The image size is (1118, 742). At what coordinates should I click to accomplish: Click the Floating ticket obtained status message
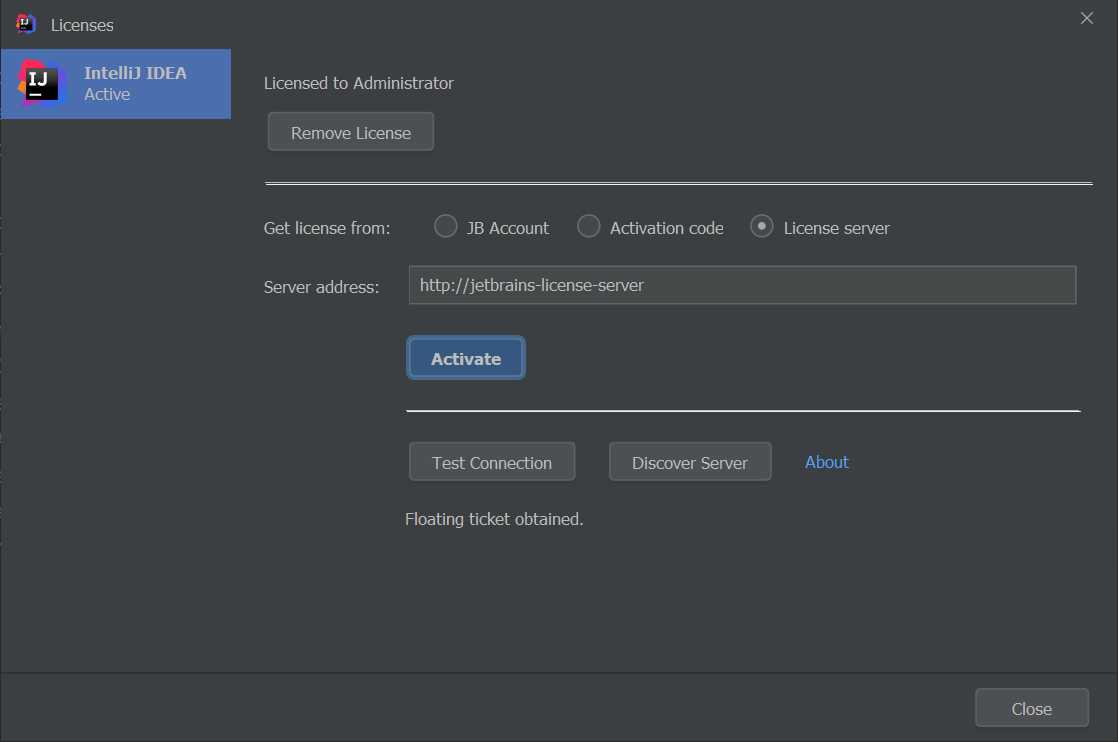494,519
